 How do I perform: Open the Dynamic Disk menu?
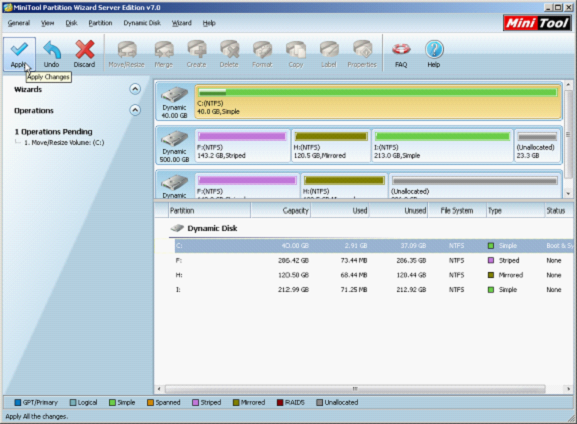coord(142,23)
